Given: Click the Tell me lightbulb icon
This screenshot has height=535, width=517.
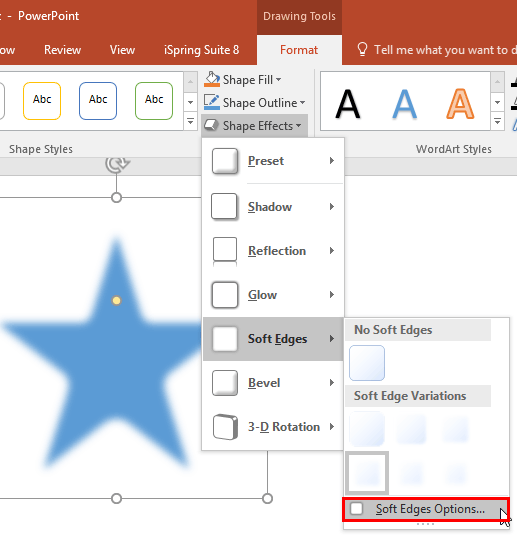Looking at the screenshot, I should [362, 50].
